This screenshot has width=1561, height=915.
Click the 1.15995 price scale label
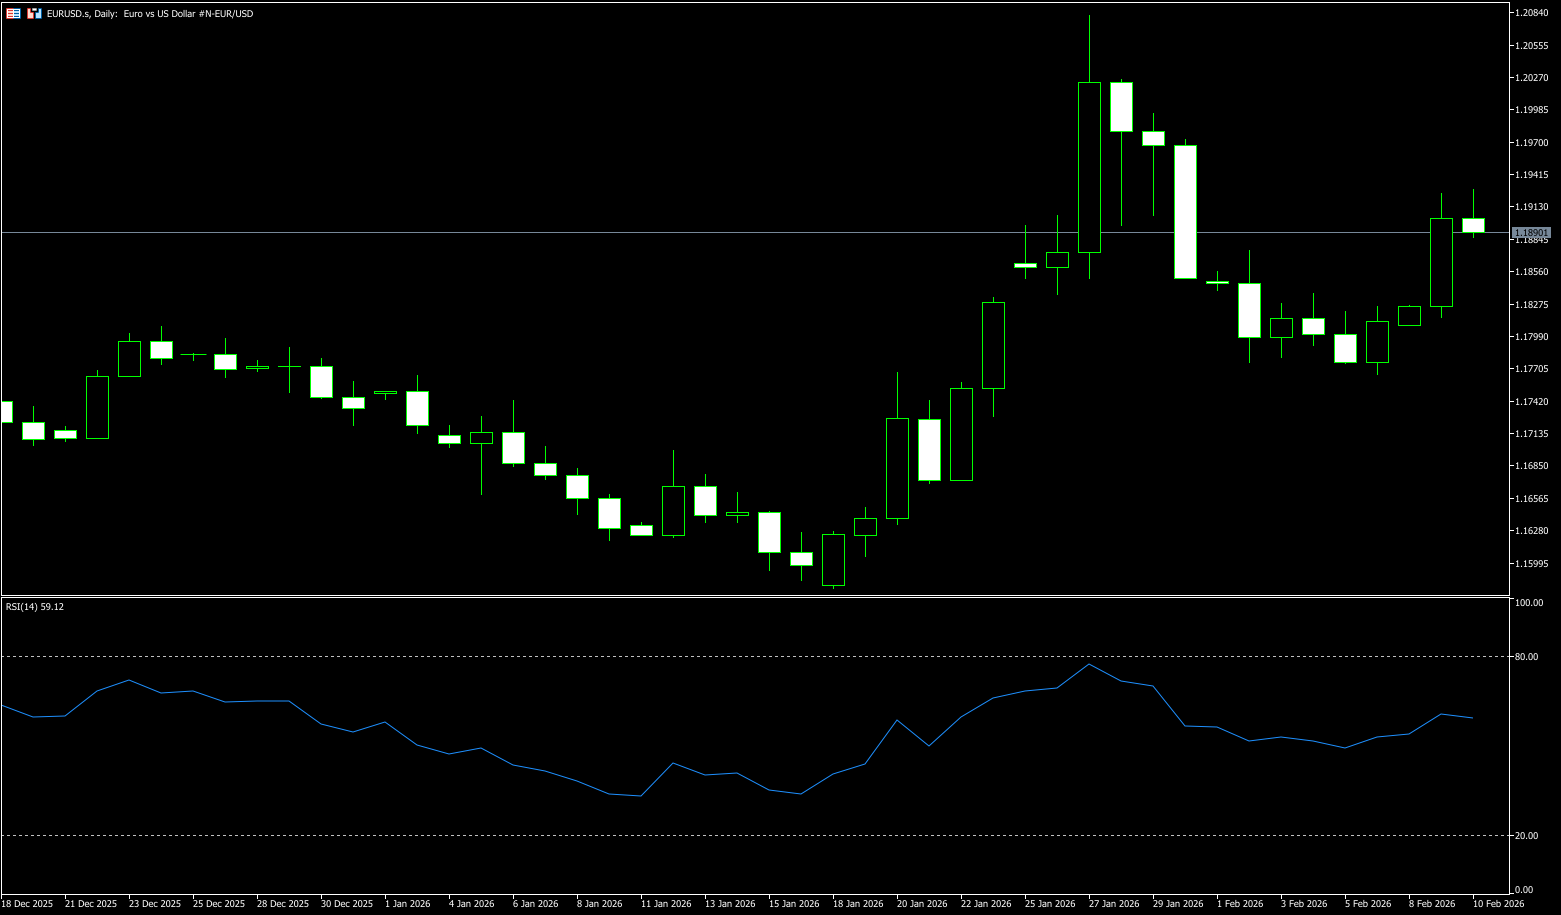pyautogui.click(x=1532, y=563)
